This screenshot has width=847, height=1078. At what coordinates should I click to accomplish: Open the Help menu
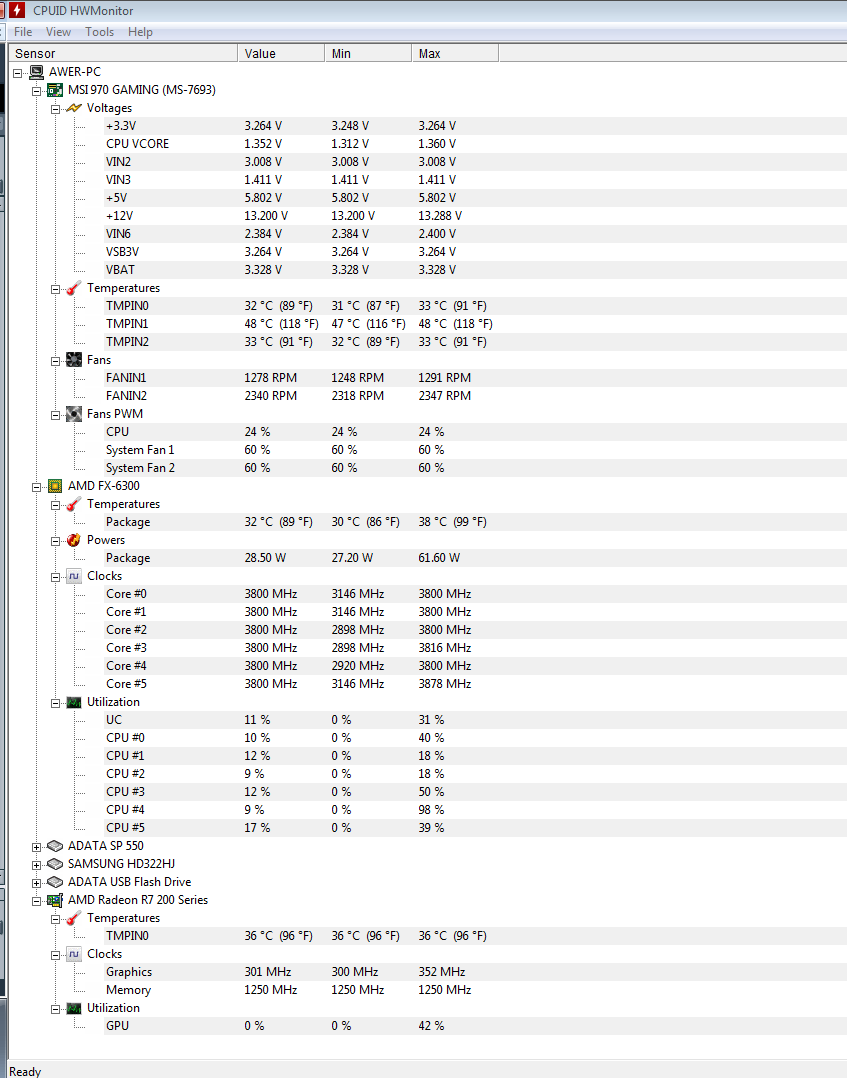point(140,32)
